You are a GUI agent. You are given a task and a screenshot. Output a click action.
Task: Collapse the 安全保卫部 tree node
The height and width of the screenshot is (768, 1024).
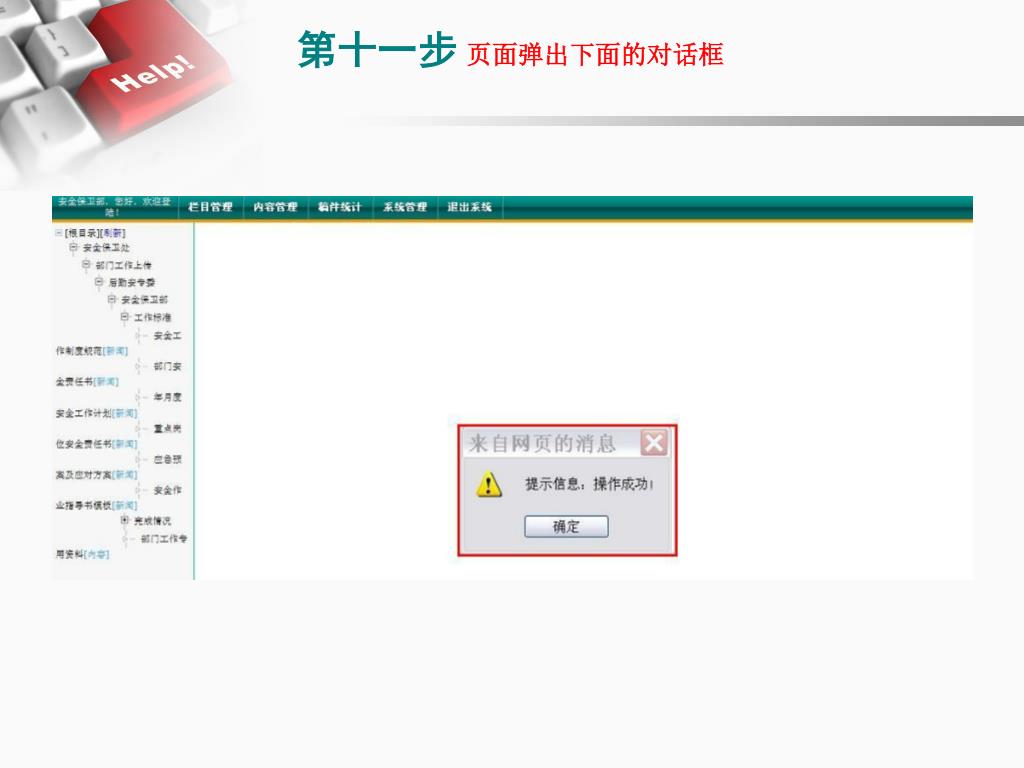point(112,299)
